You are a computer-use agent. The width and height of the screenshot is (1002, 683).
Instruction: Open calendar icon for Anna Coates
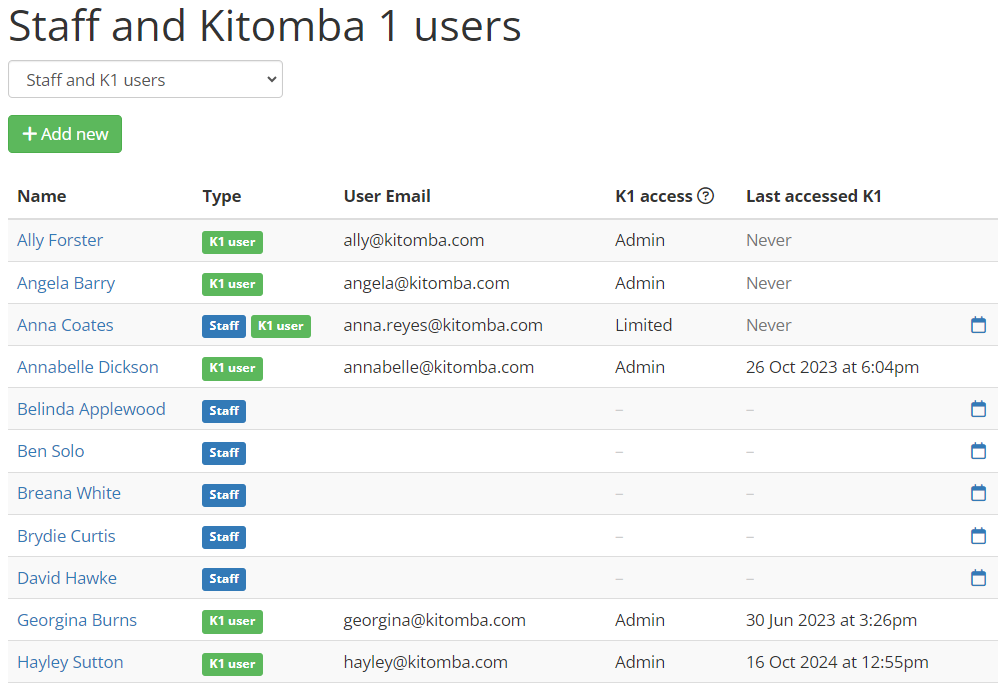[978, 325]
